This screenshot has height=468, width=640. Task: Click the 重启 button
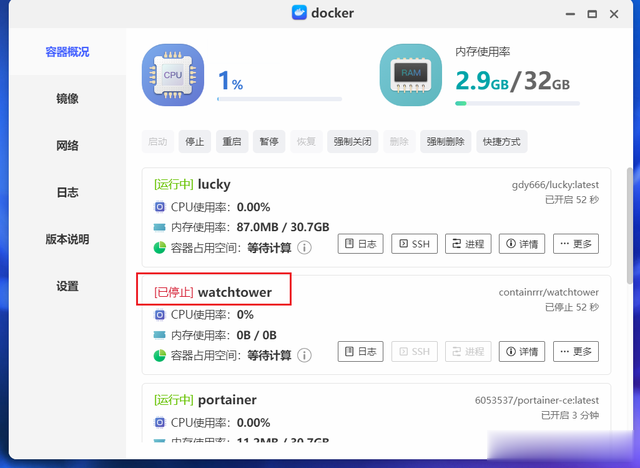pyautogui.click(x=232, y=142)
